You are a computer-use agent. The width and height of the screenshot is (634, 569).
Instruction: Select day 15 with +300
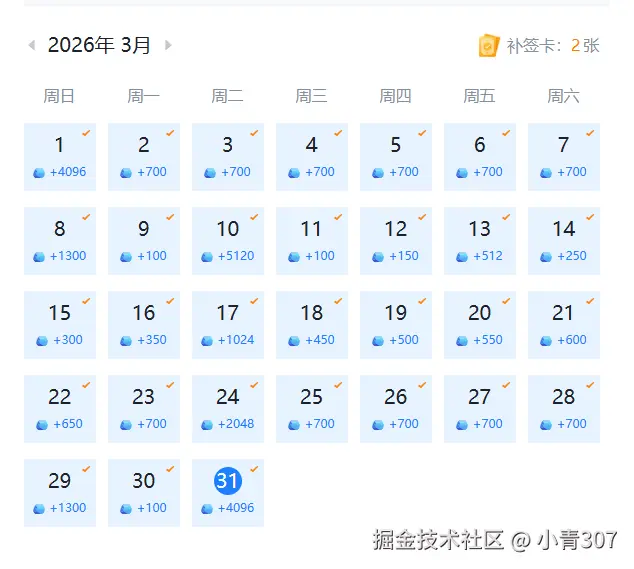click(x=60, y=325)
